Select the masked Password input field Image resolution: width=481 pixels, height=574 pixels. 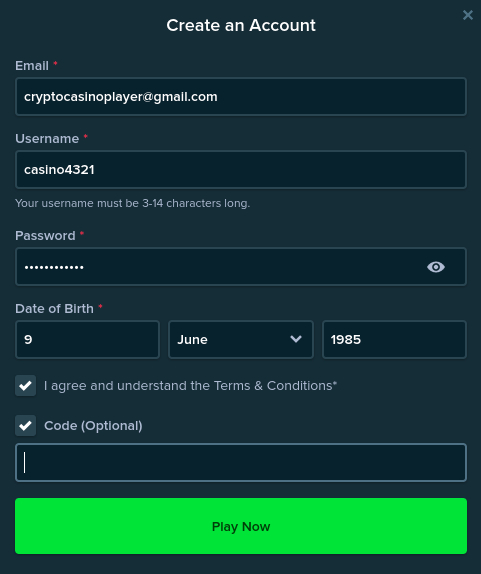click(x=241, y=266)
